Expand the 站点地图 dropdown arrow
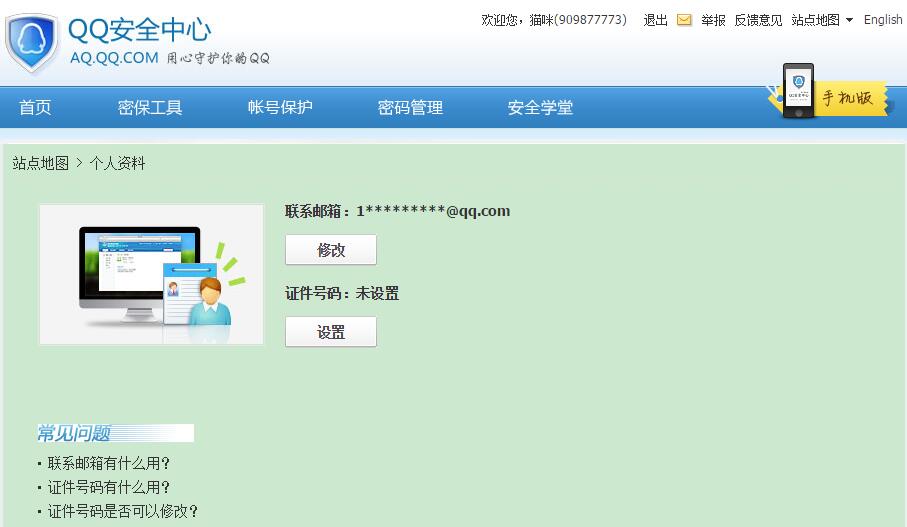The height and width of the screenshot is (527, 907). 849,20
